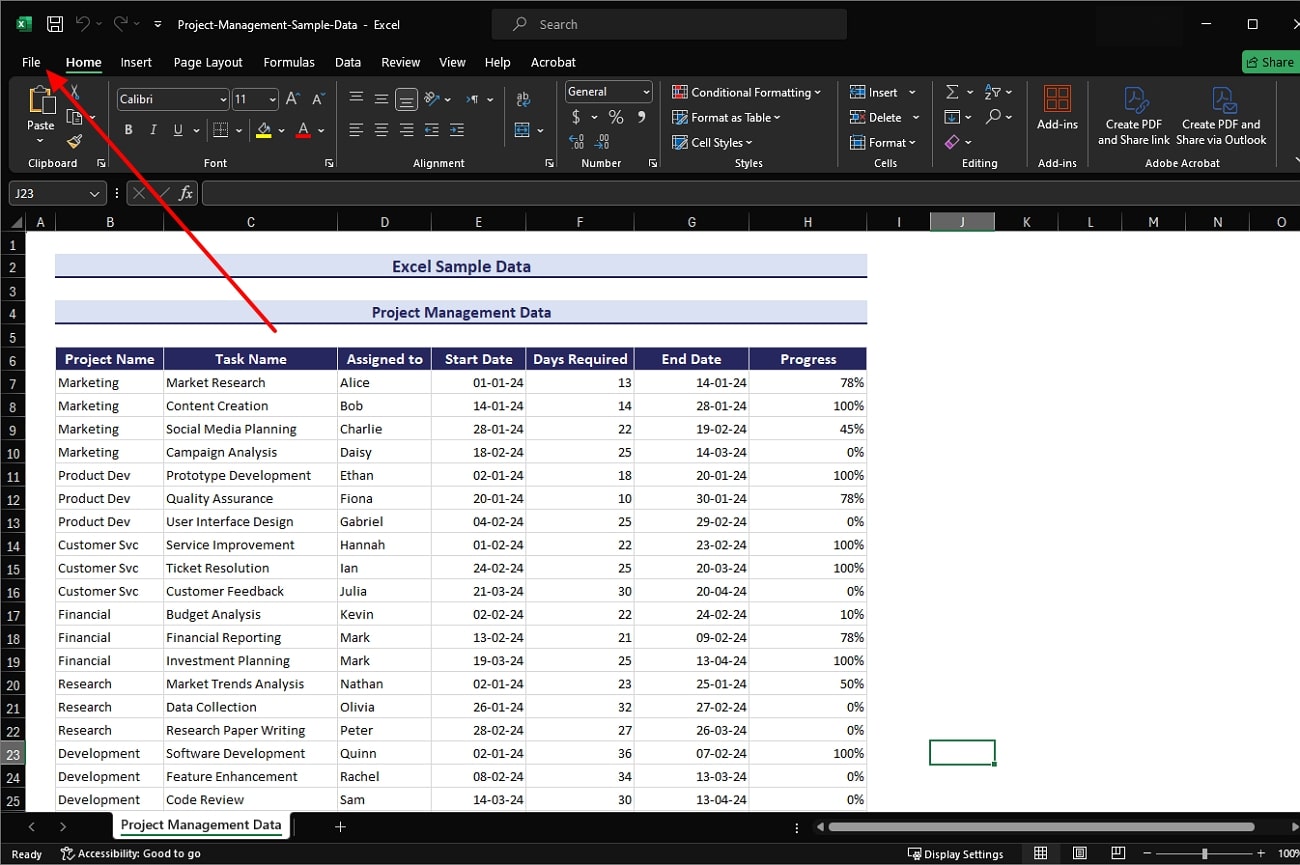The width and height of the screenshot is (1300, 865).
Task: Expand Format as Table menu
Action: pos(726,117)
